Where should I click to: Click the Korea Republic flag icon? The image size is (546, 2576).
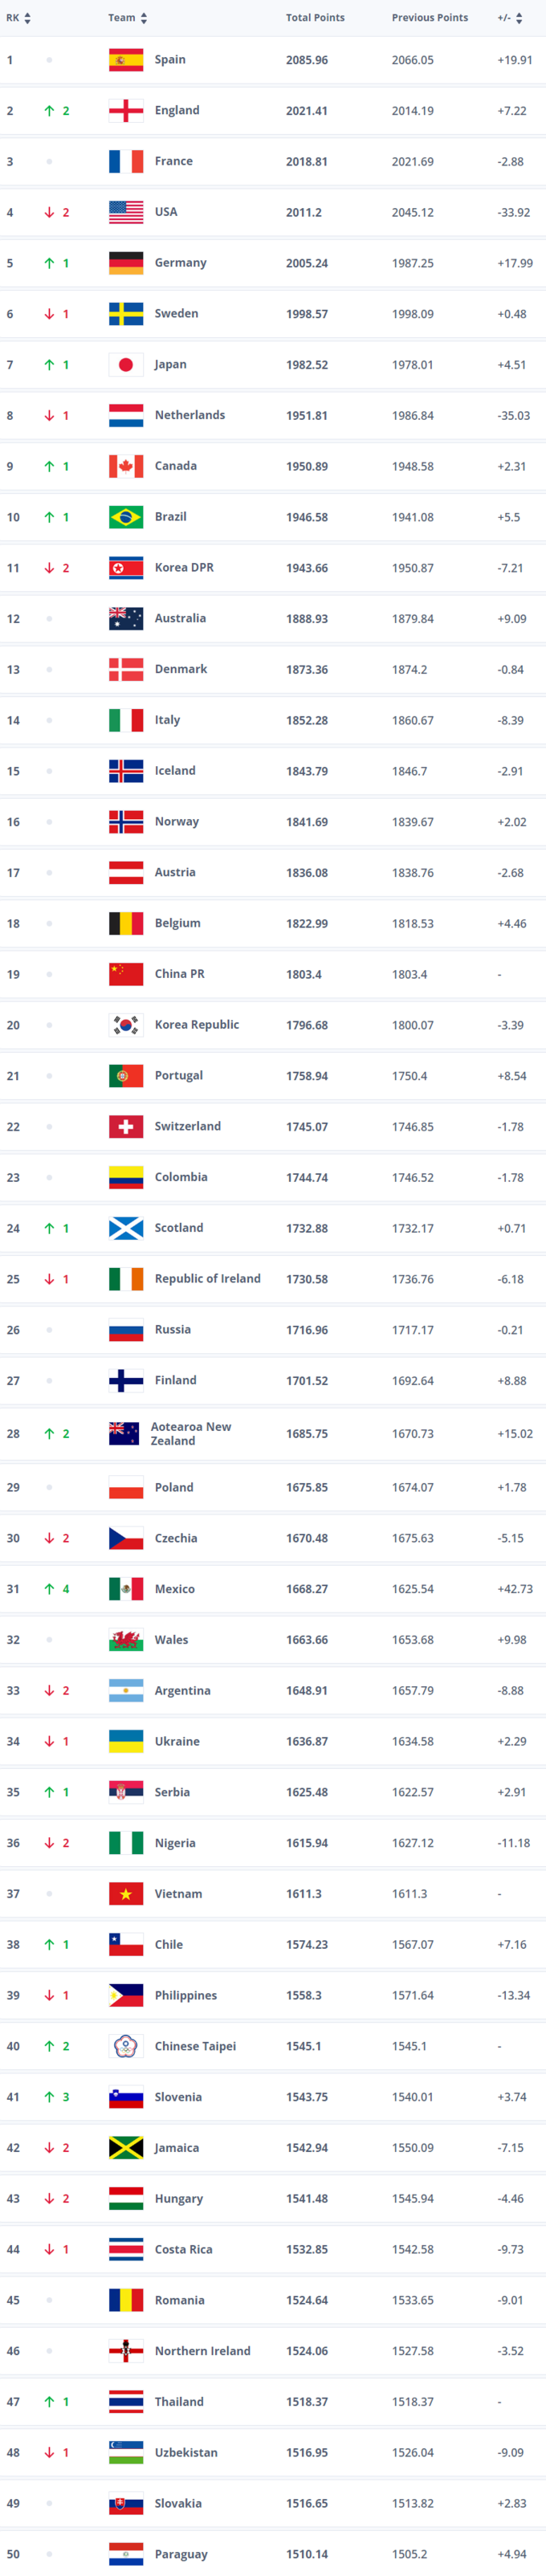coord(126,1025)
